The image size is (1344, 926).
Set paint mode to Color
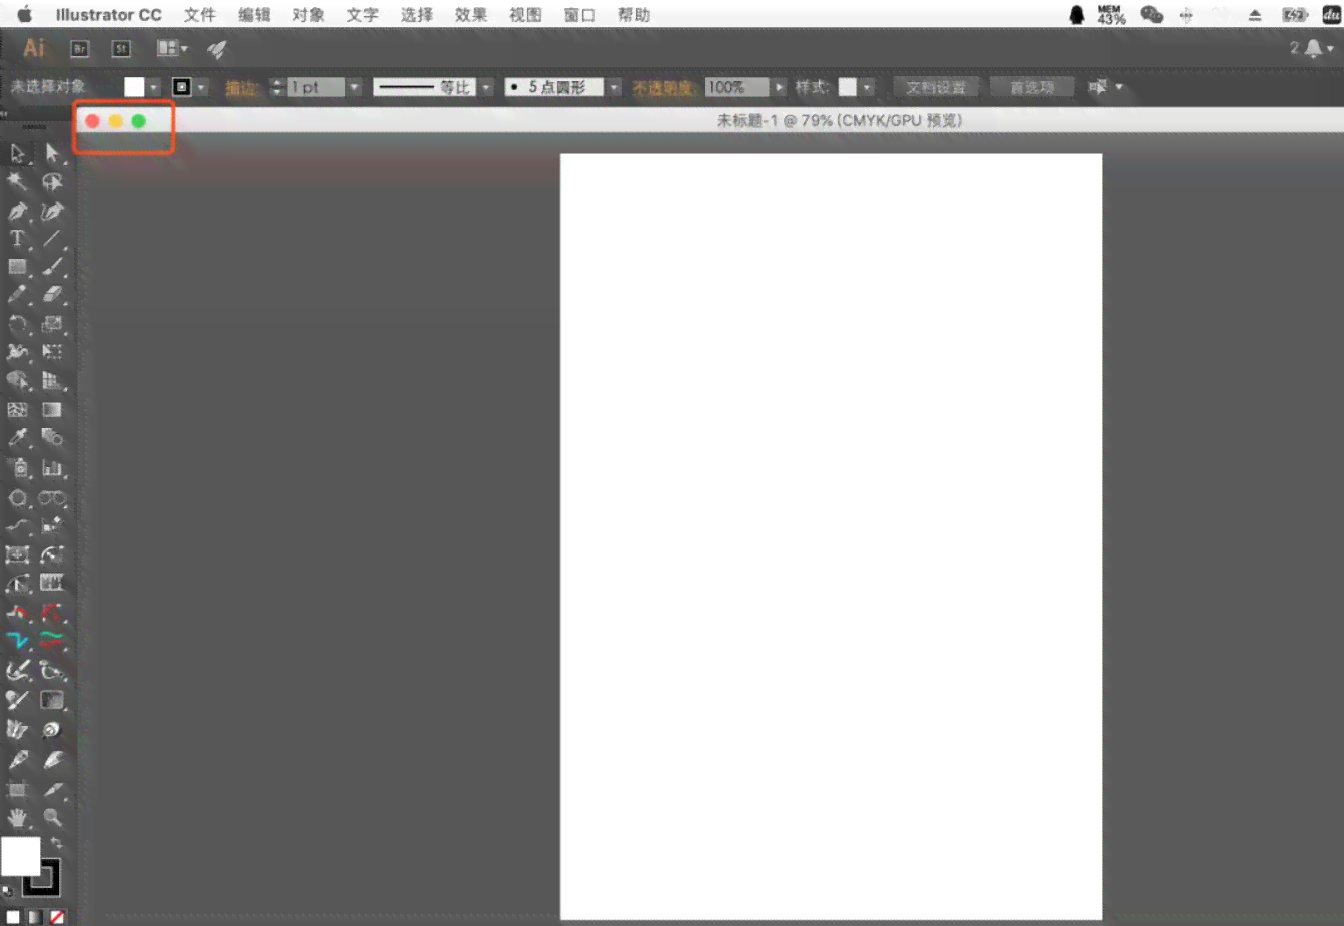tap(13, 916)
